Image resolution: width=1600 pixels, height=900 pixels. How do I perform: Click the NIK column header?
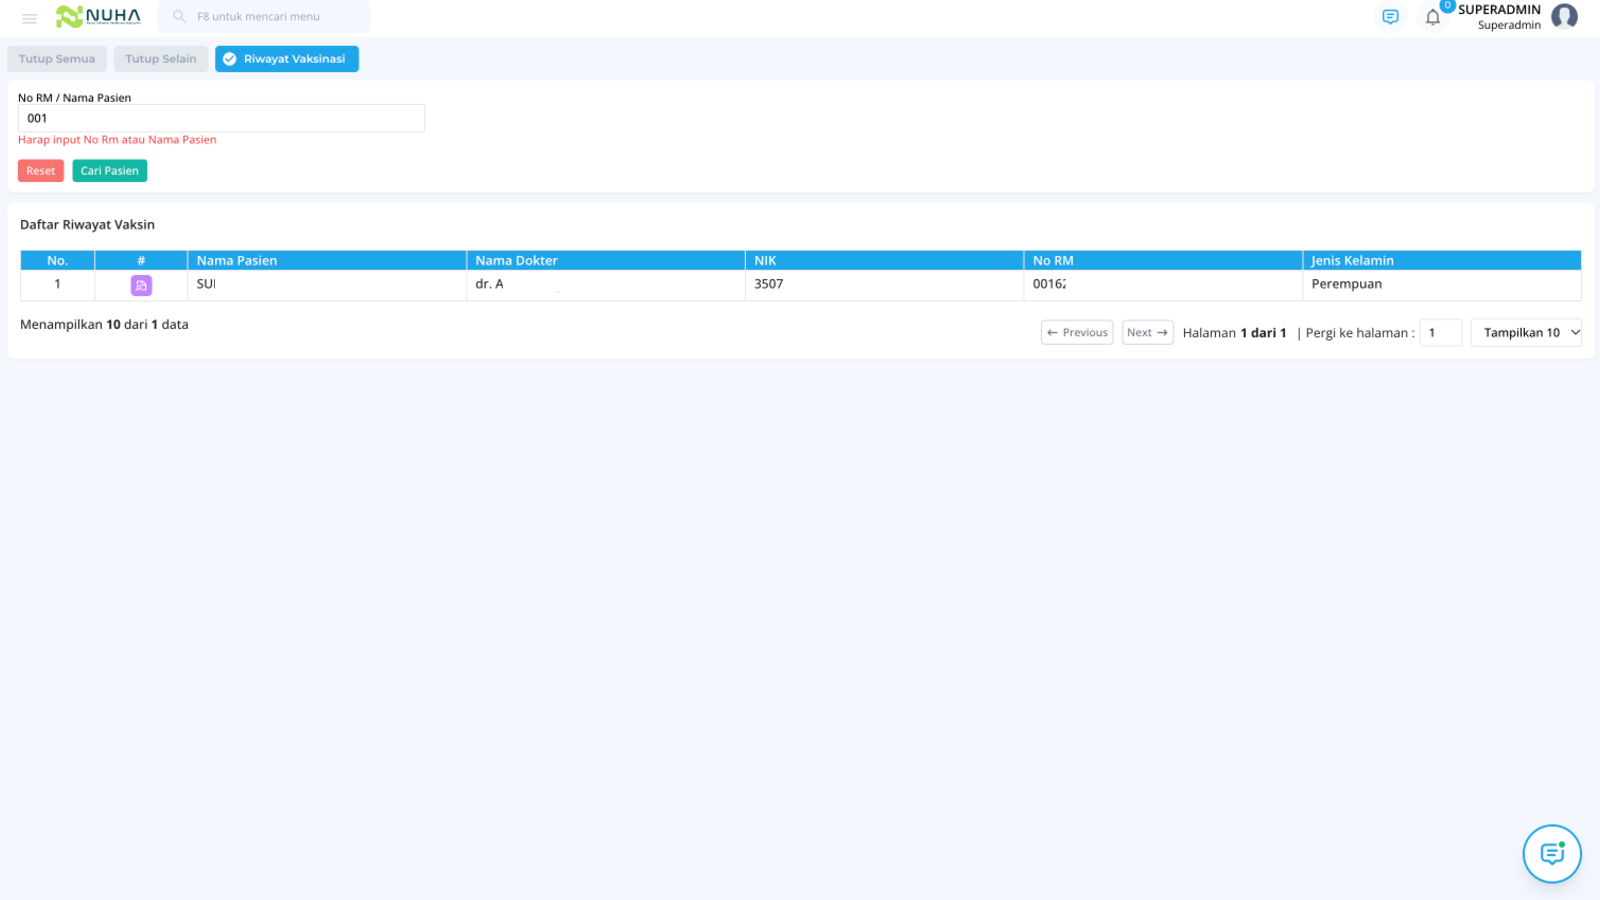pos(884,261)
